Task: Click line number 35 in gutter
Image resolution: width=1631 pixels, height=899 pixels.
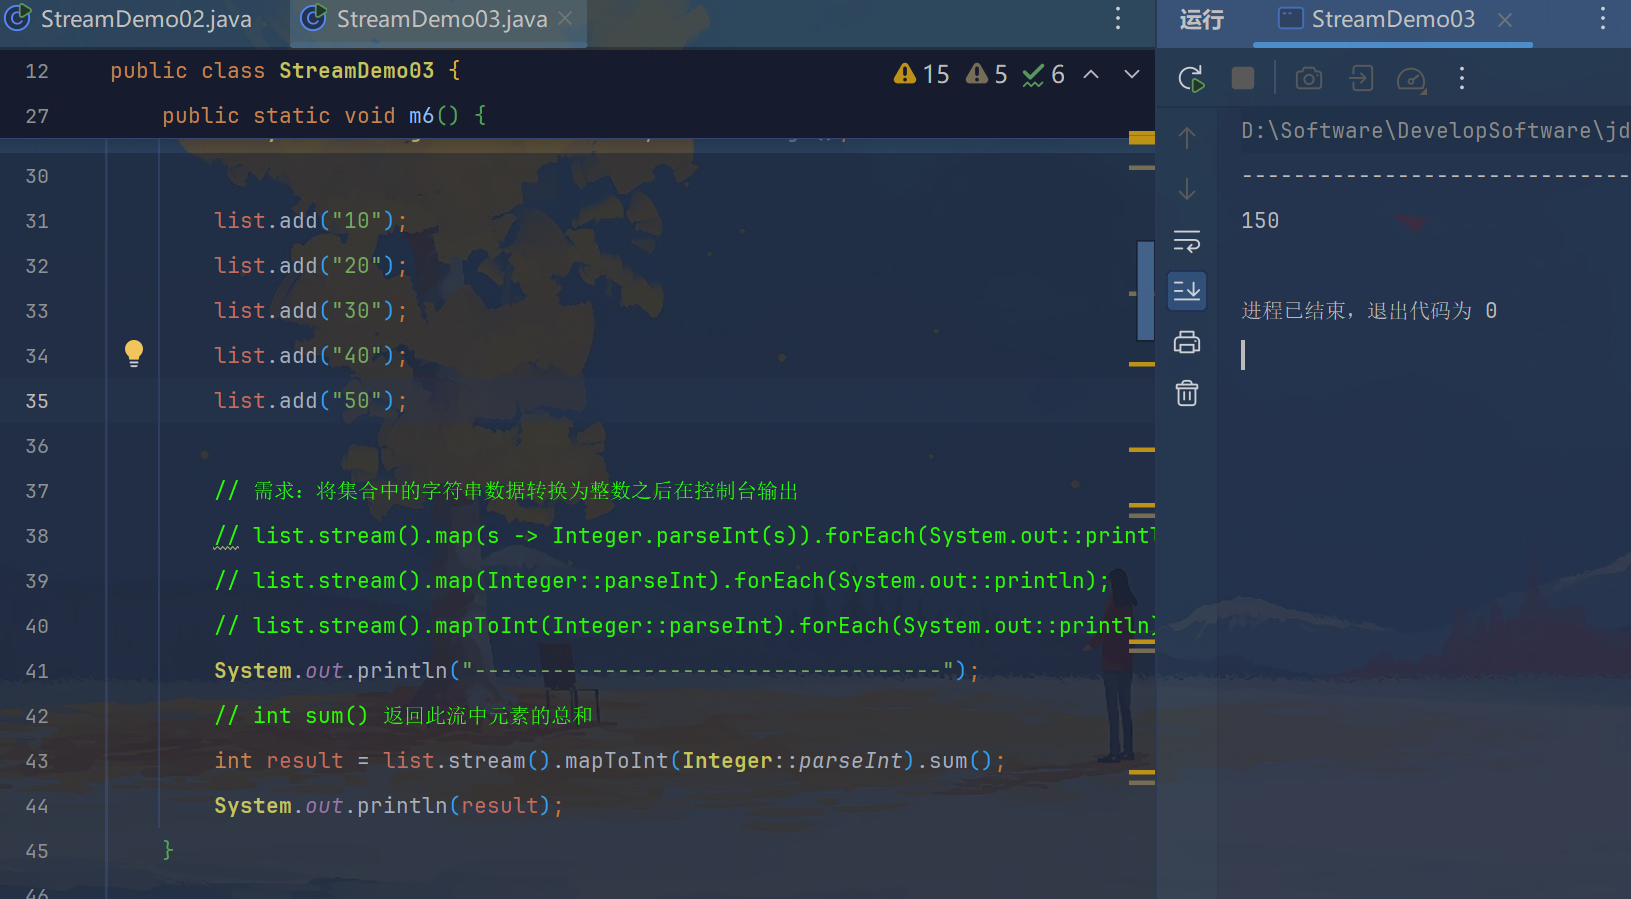Action: point(37,401)
